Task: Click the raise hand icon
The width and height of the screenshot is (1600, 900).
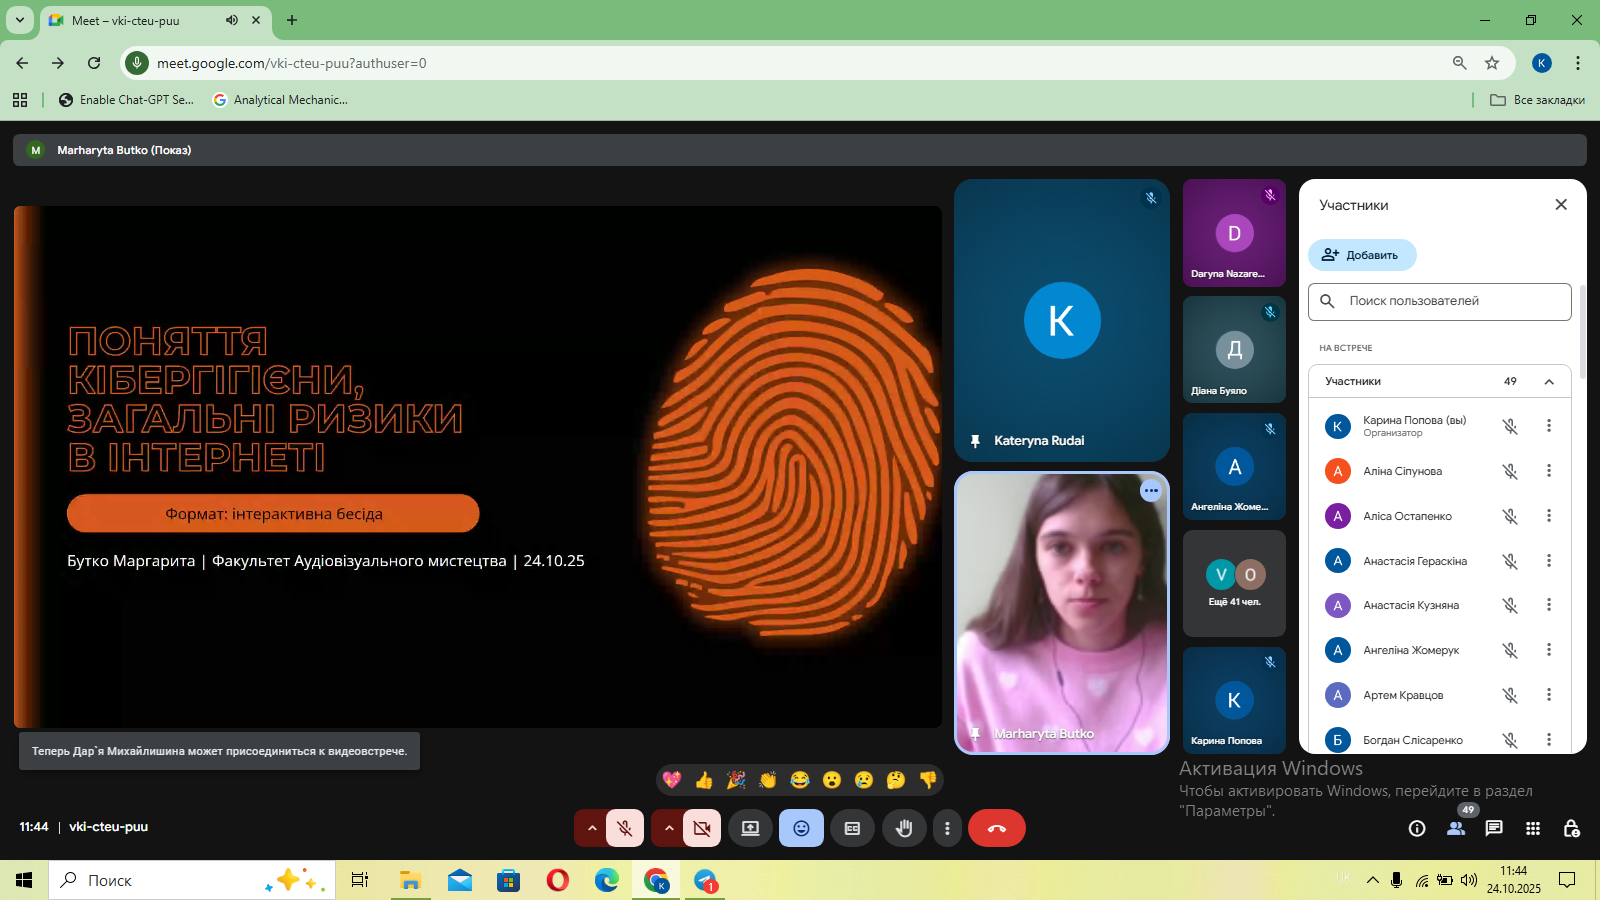Action: pos(904,828)
